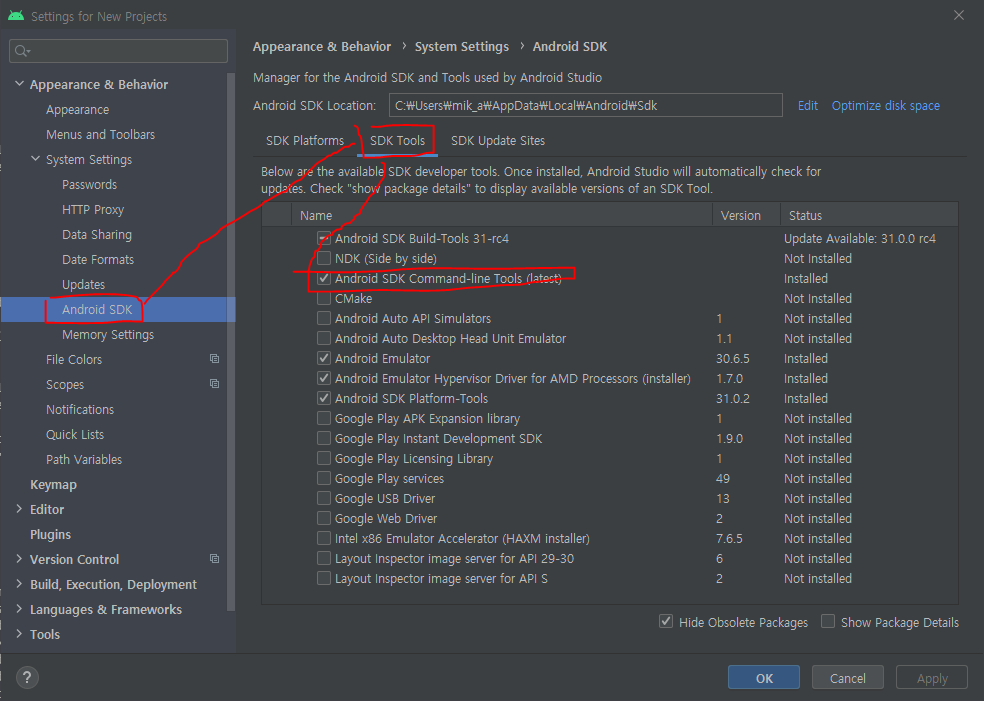Viewport: 984px width, 701px height.
Task: Uncheck Android Emulator Hypervisor Driver for AMD
Action: pyautogui.click(x=324, y=378)
